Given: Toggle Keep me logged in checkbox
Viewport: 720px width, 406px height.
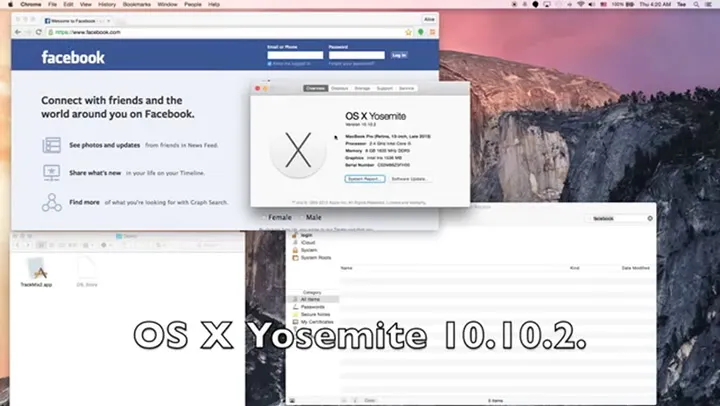Looking at the screenshot, I should coord(270,64).
